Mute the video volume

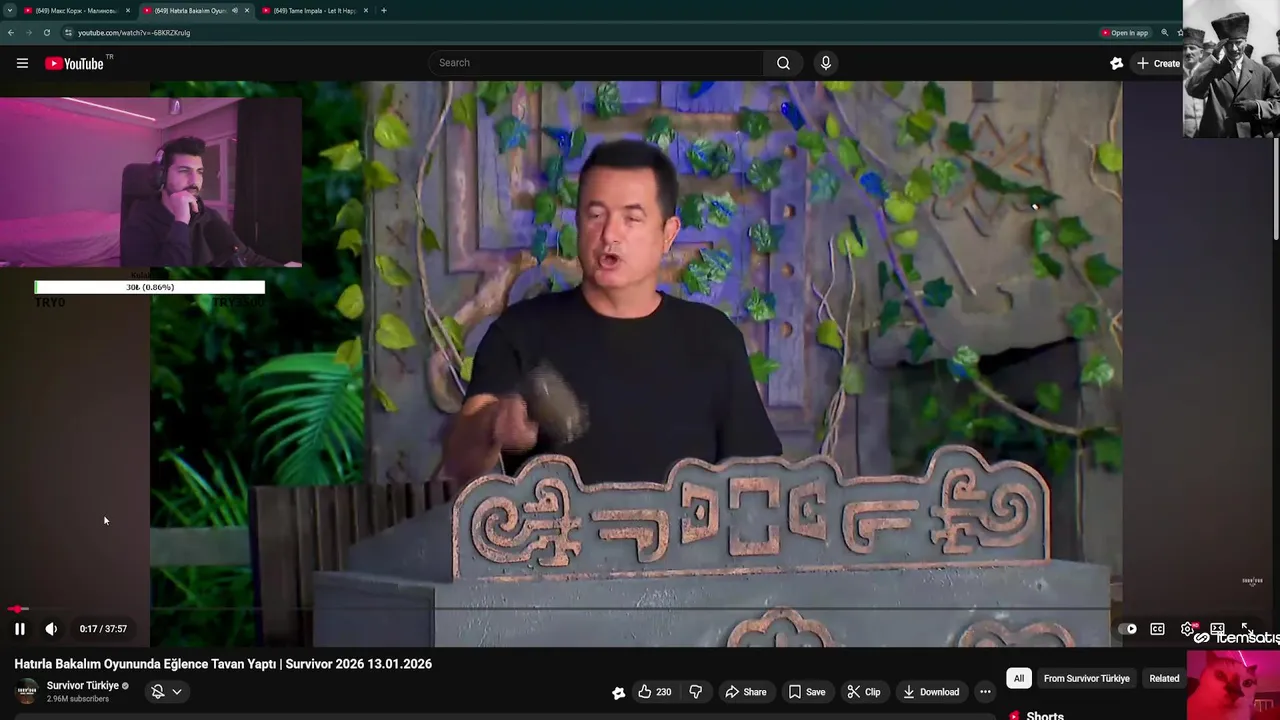(51, 629)
